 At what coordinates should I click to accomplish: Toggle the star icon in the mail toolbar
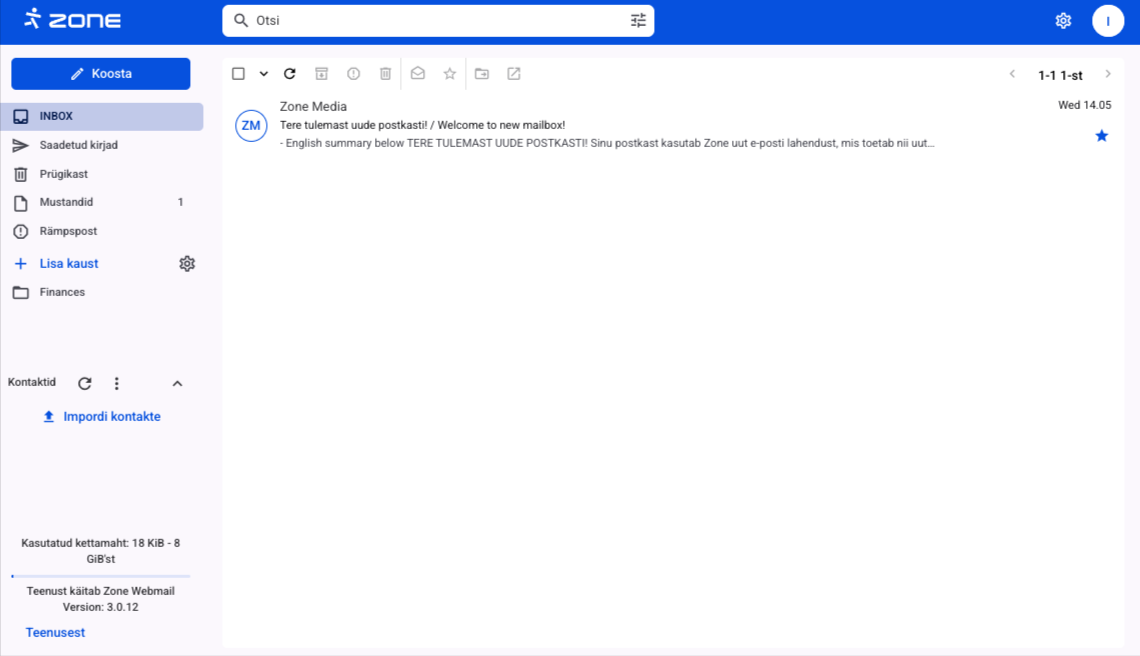tap(450, 74)
